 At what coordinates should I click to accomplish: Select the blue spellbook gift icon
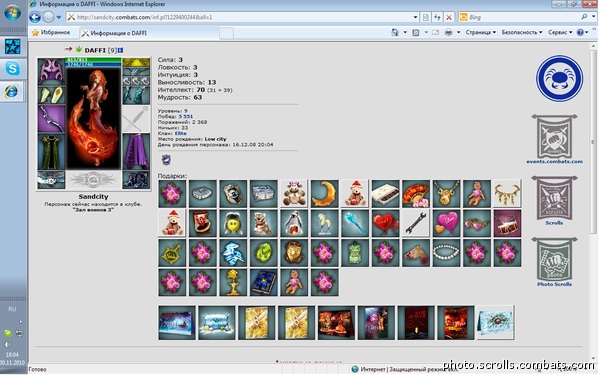click(264, 282)
